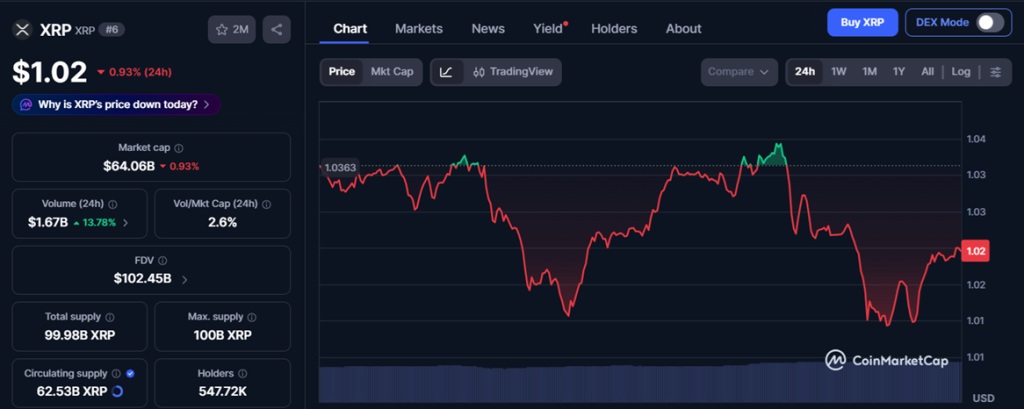
Task: Click the USD currency label on chart axis
Action: tap(983, 399)
